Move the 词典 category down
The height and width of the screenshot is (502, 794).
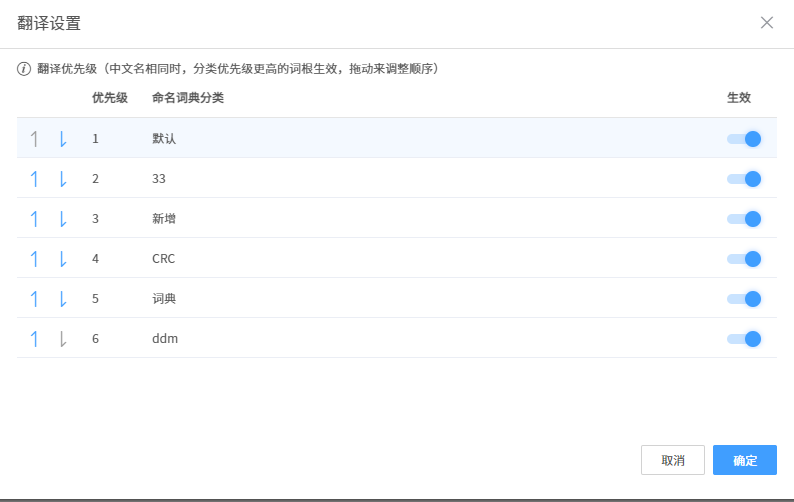click(x=63, y=298)
